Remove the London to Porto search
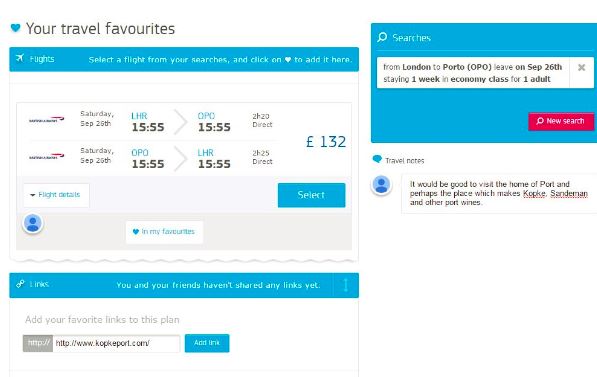Image resolution: width=597 pixels, height=377 pixels. tap(581, 68)
